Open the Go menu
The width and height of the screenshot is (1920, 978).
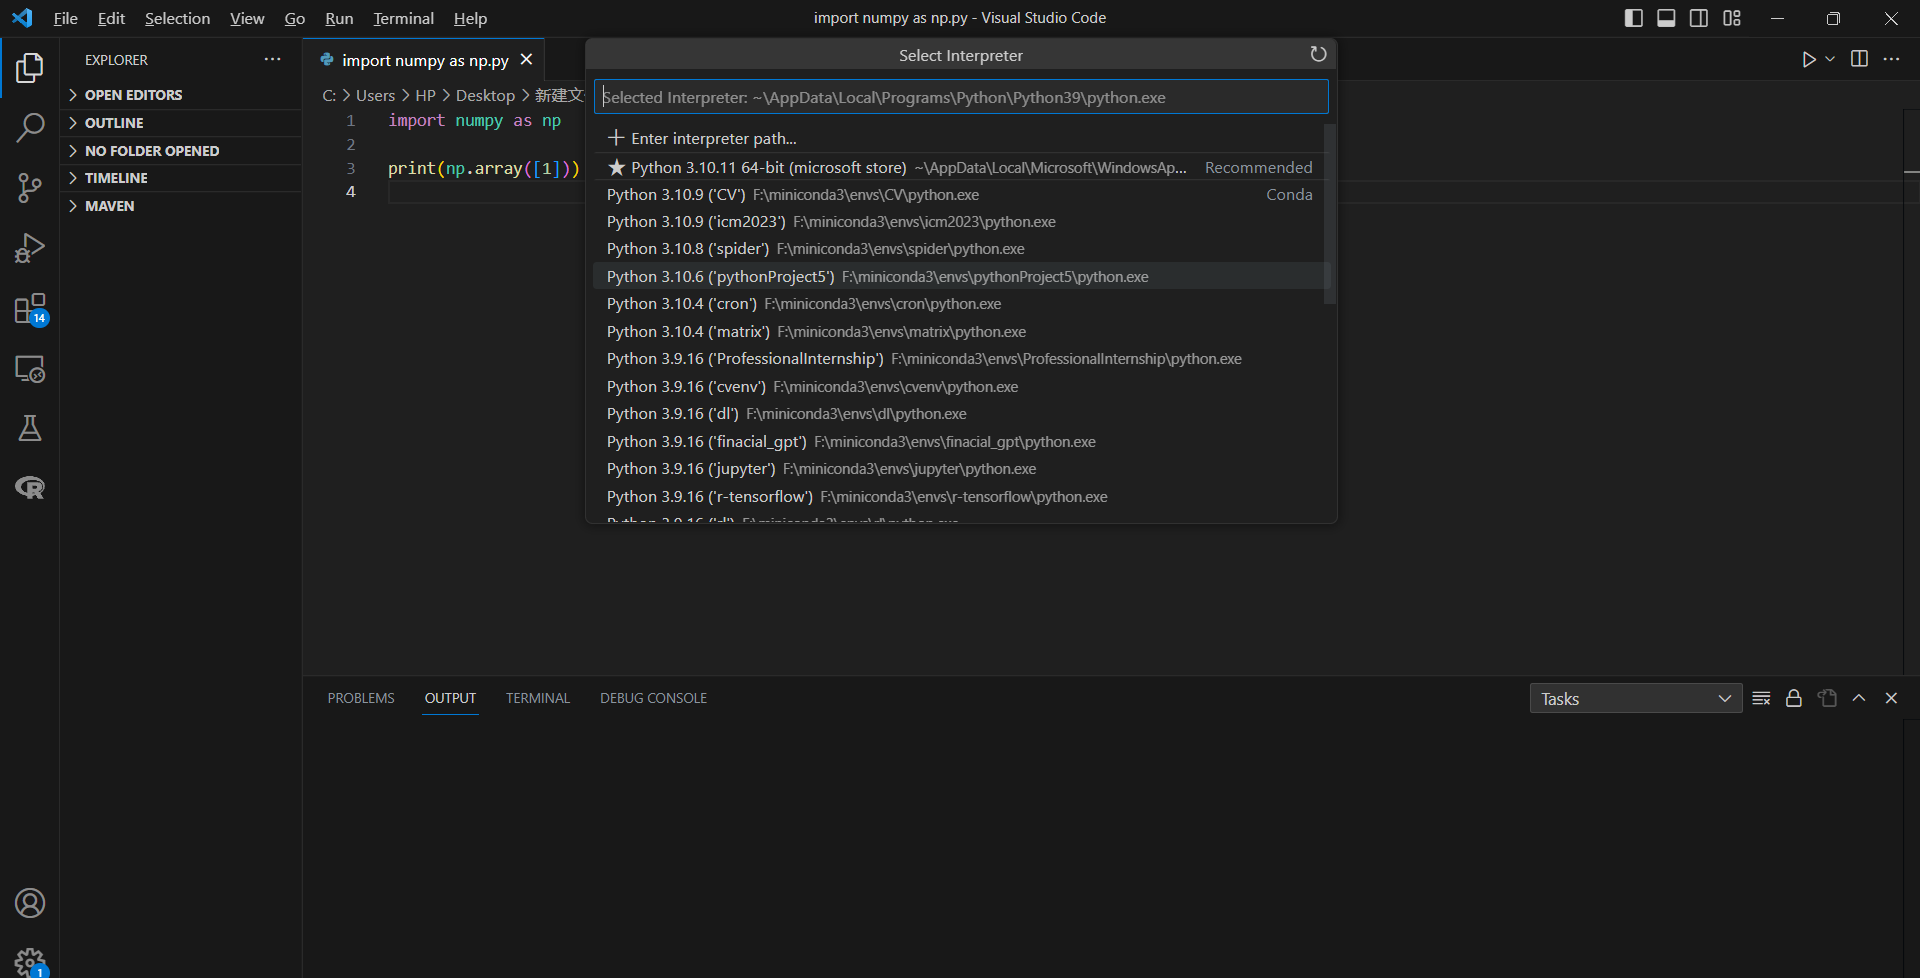294,18
